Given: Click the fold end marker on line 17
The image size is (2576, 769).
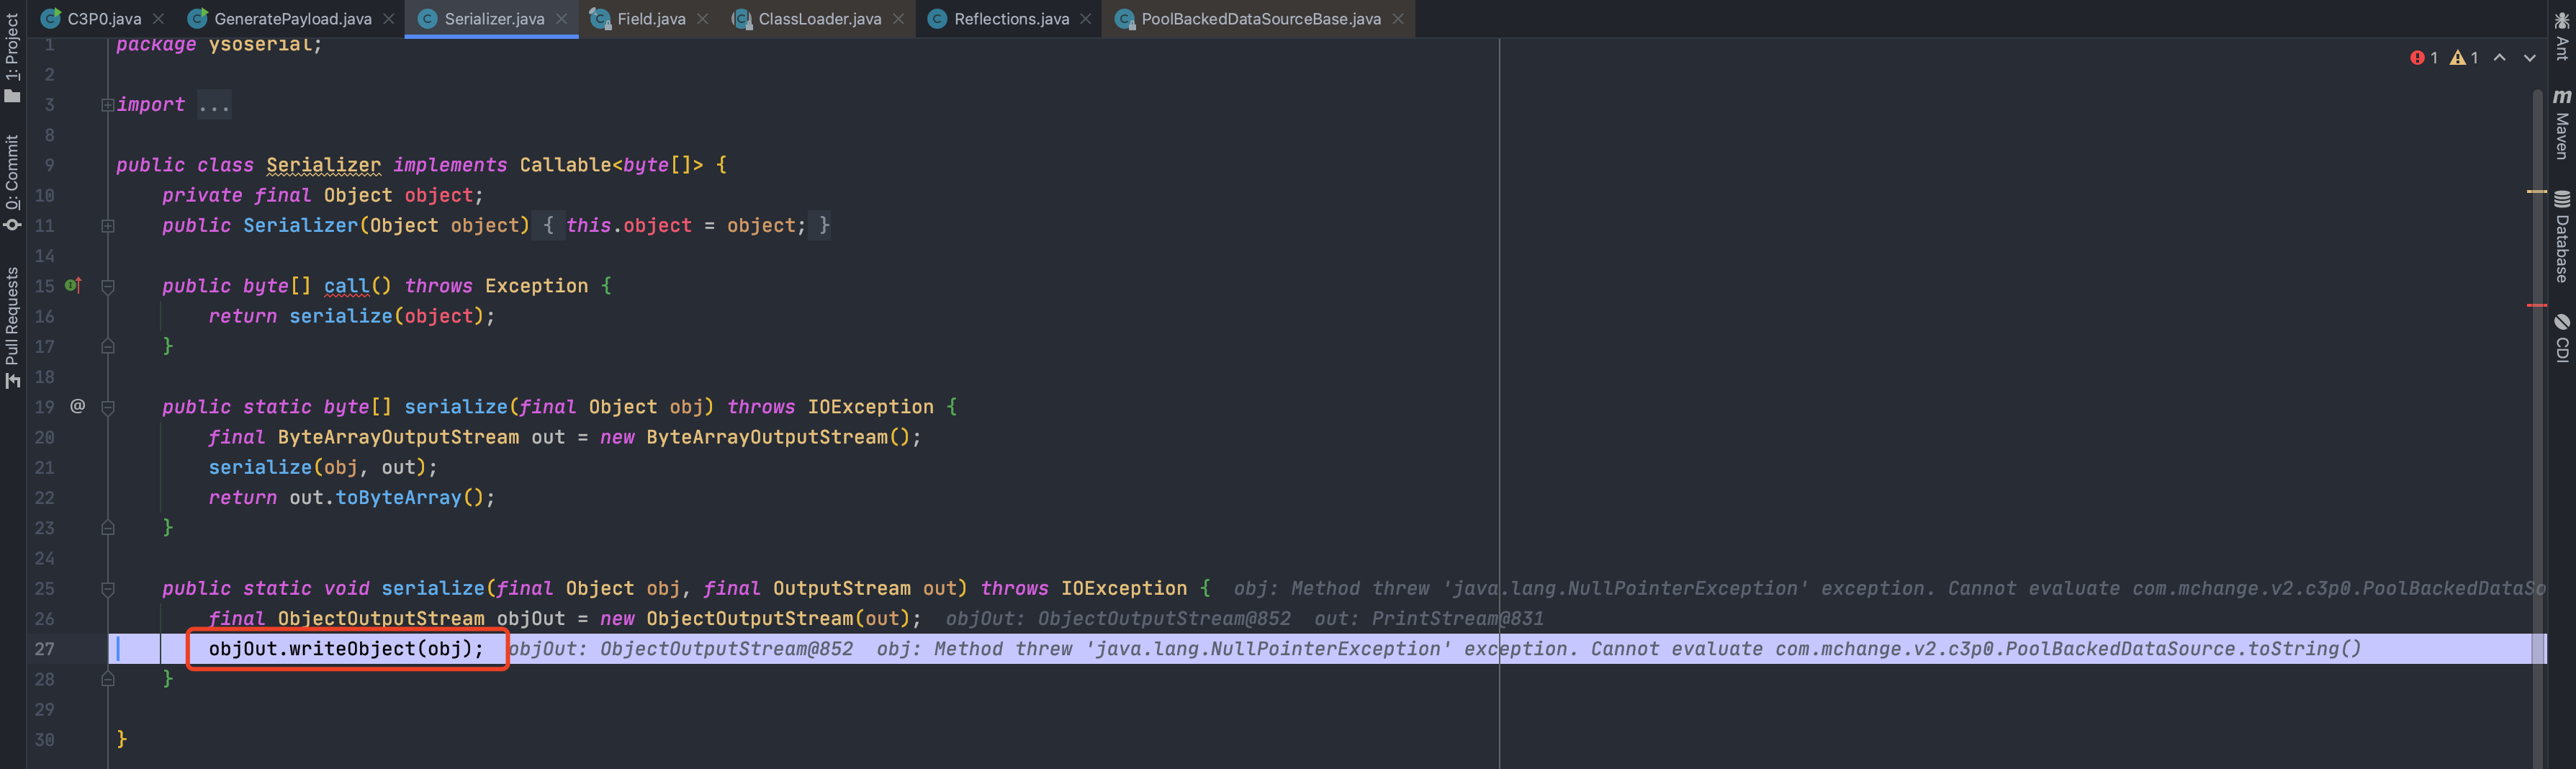Looking at the screenshot, I should pos(107,346).
